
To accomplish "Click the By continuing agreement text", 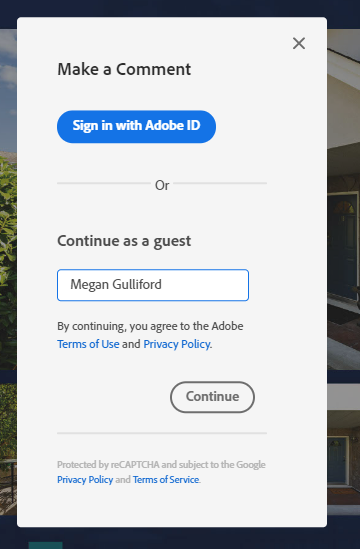I will (150, 326).
